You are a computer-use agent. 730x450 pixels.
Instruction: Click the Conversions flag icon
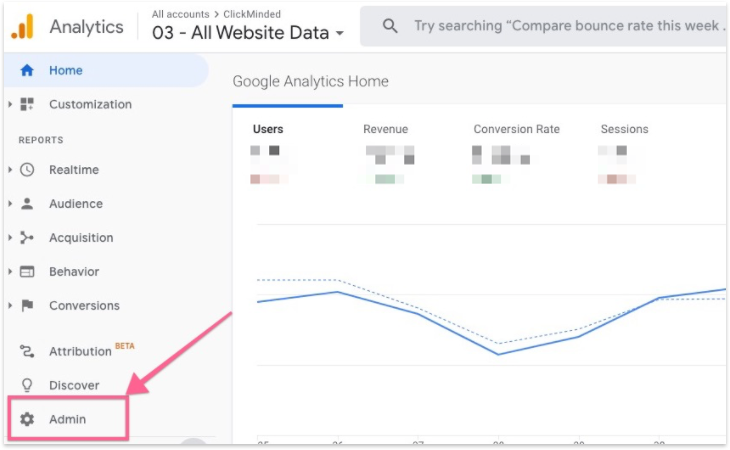[x=27, y=306]
